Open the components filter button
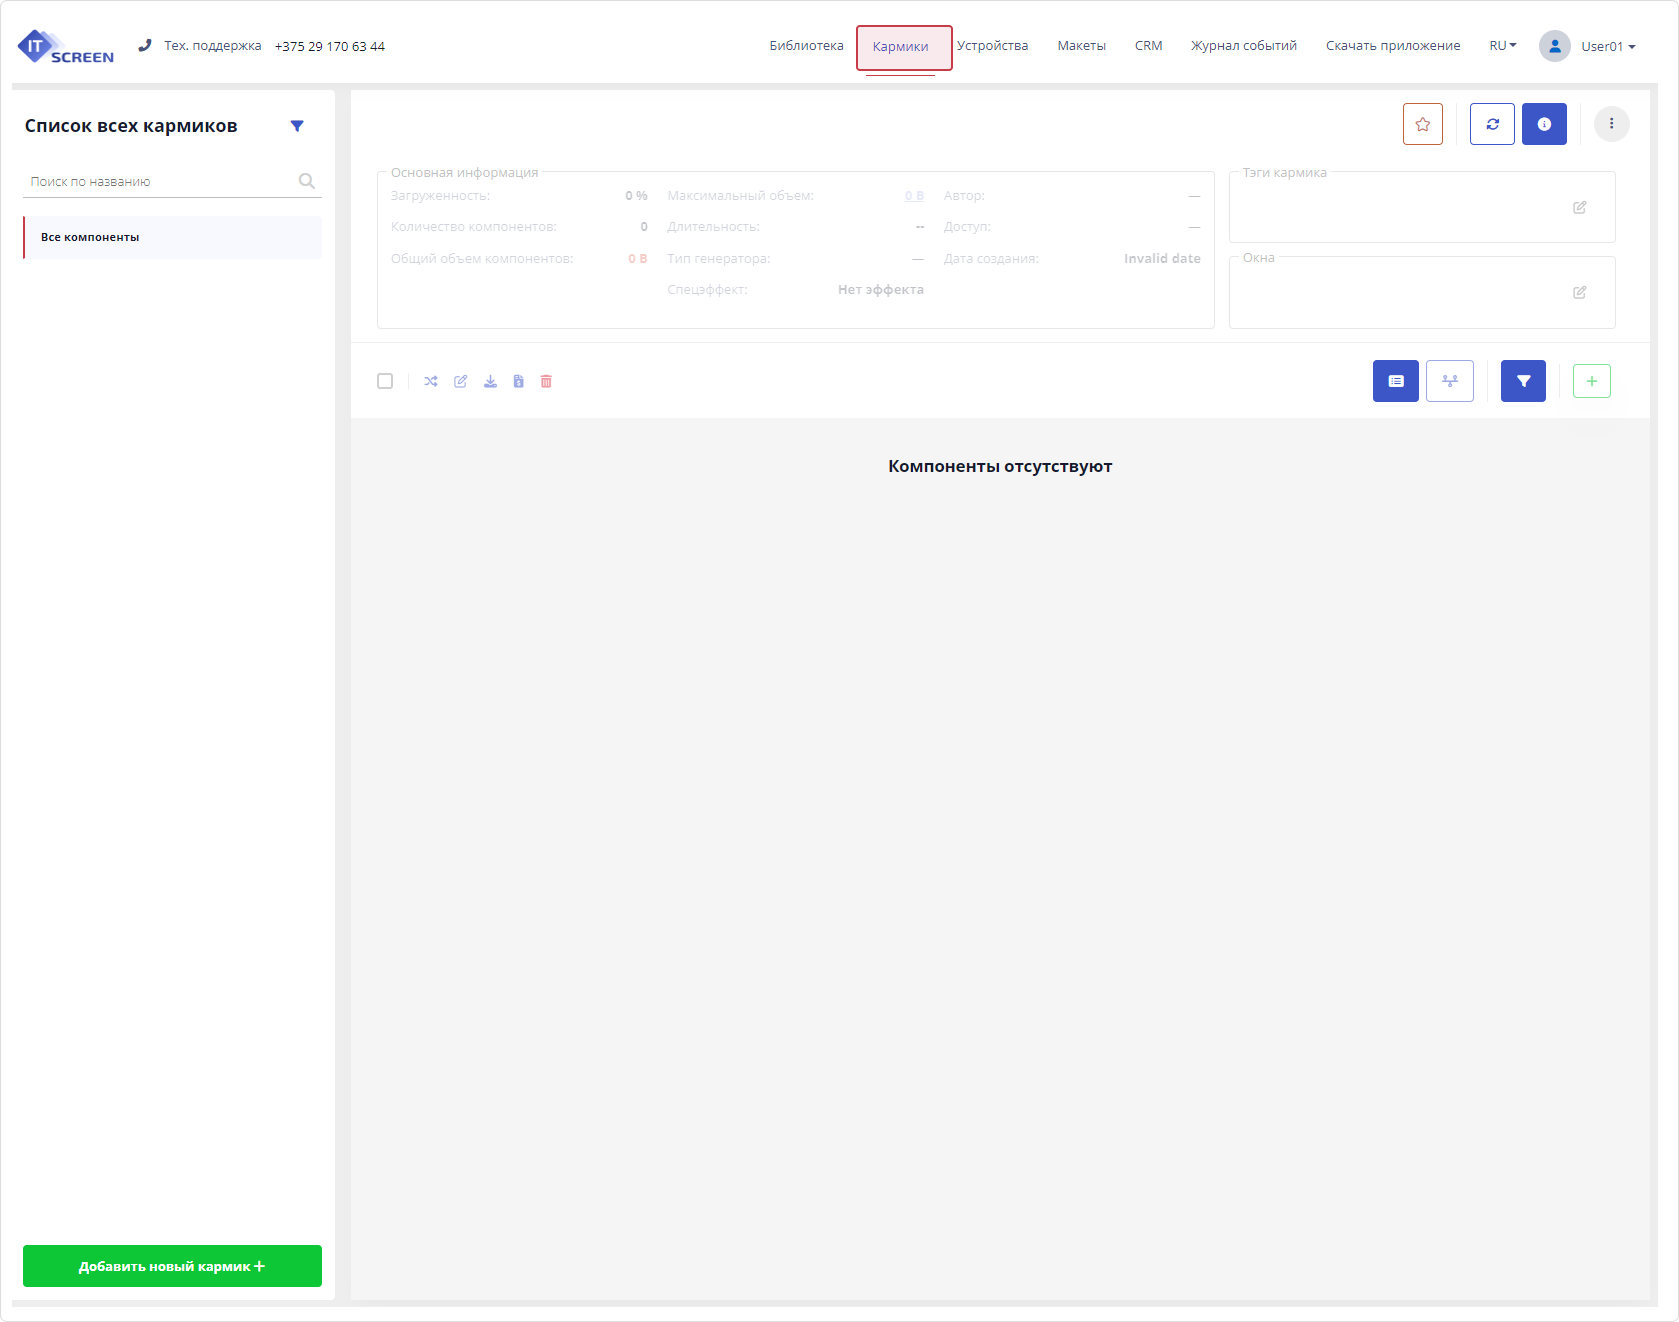Viewport: 1679px width, 1322px height. 1523,381
